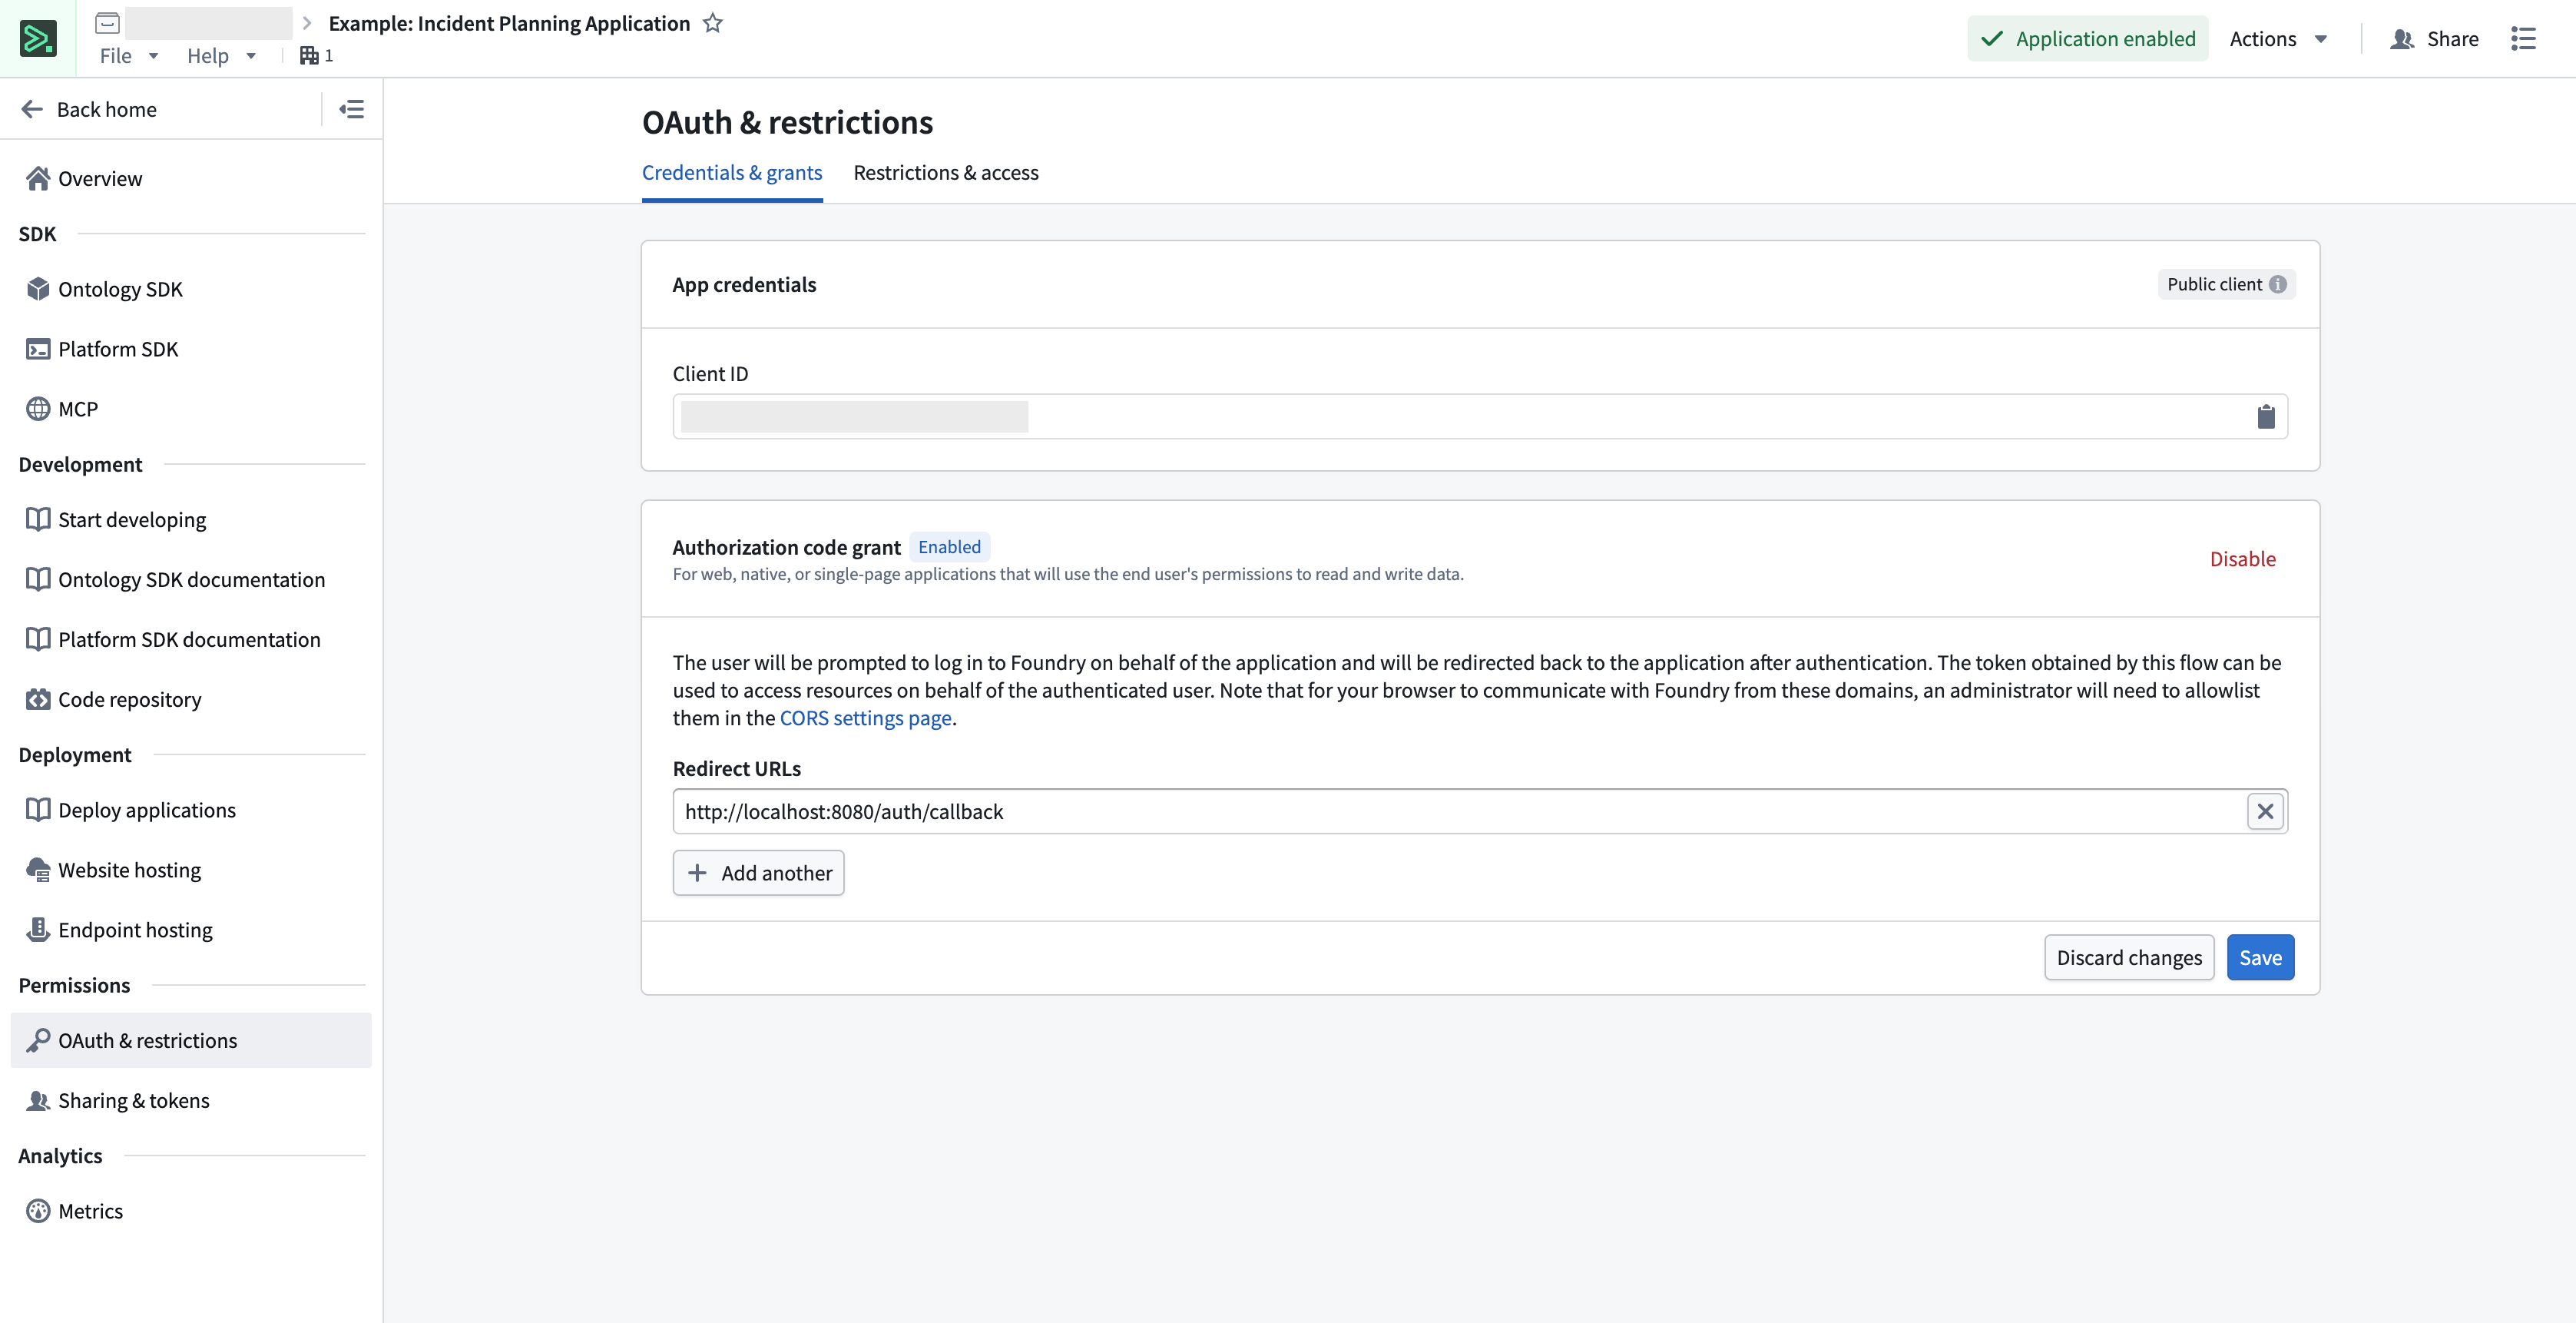
Task: Add another redirect URL
Action: coord(759,873)
